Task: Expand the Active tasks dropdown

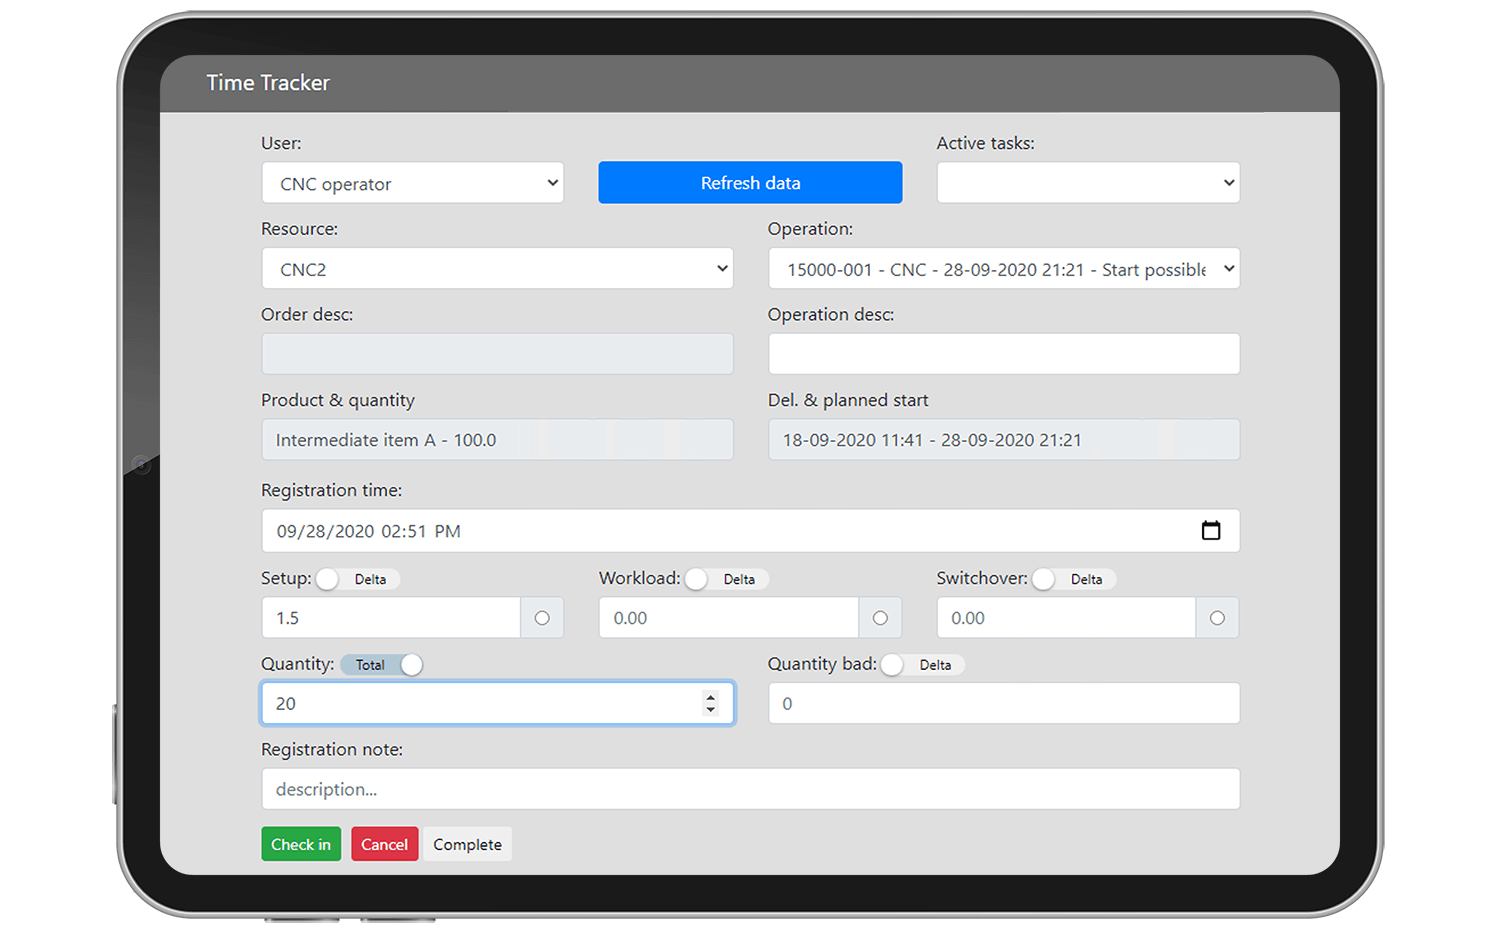Action: click(x=1088, y=183)
